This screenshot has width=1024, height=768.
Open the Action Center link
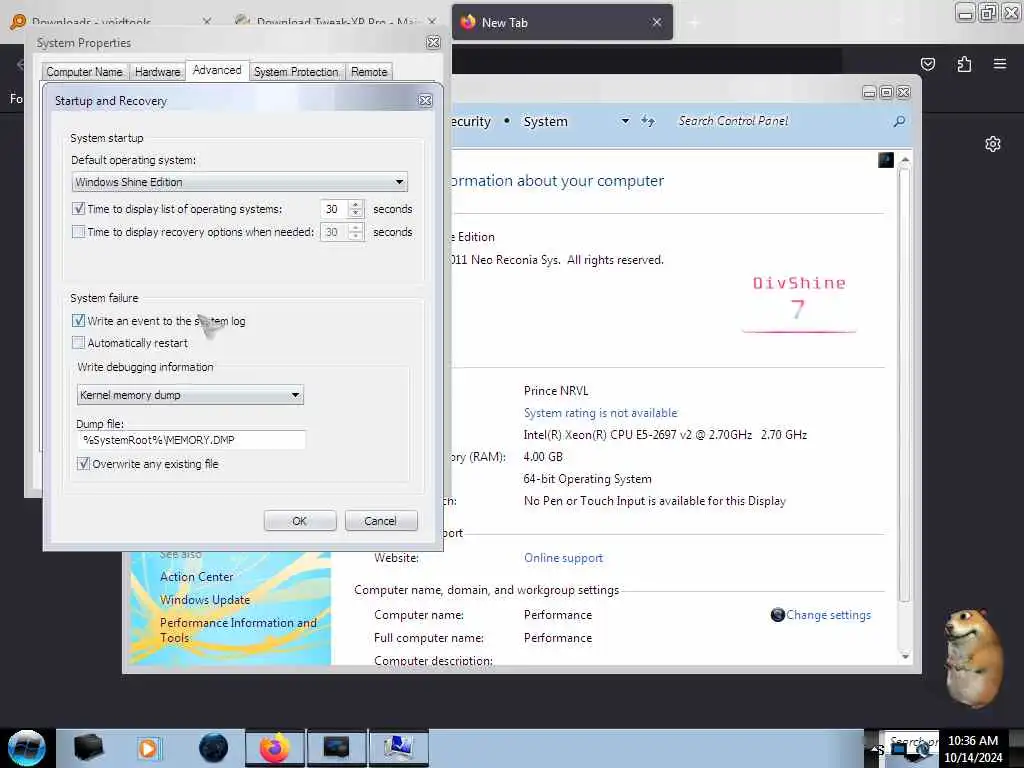pos(197,577)
